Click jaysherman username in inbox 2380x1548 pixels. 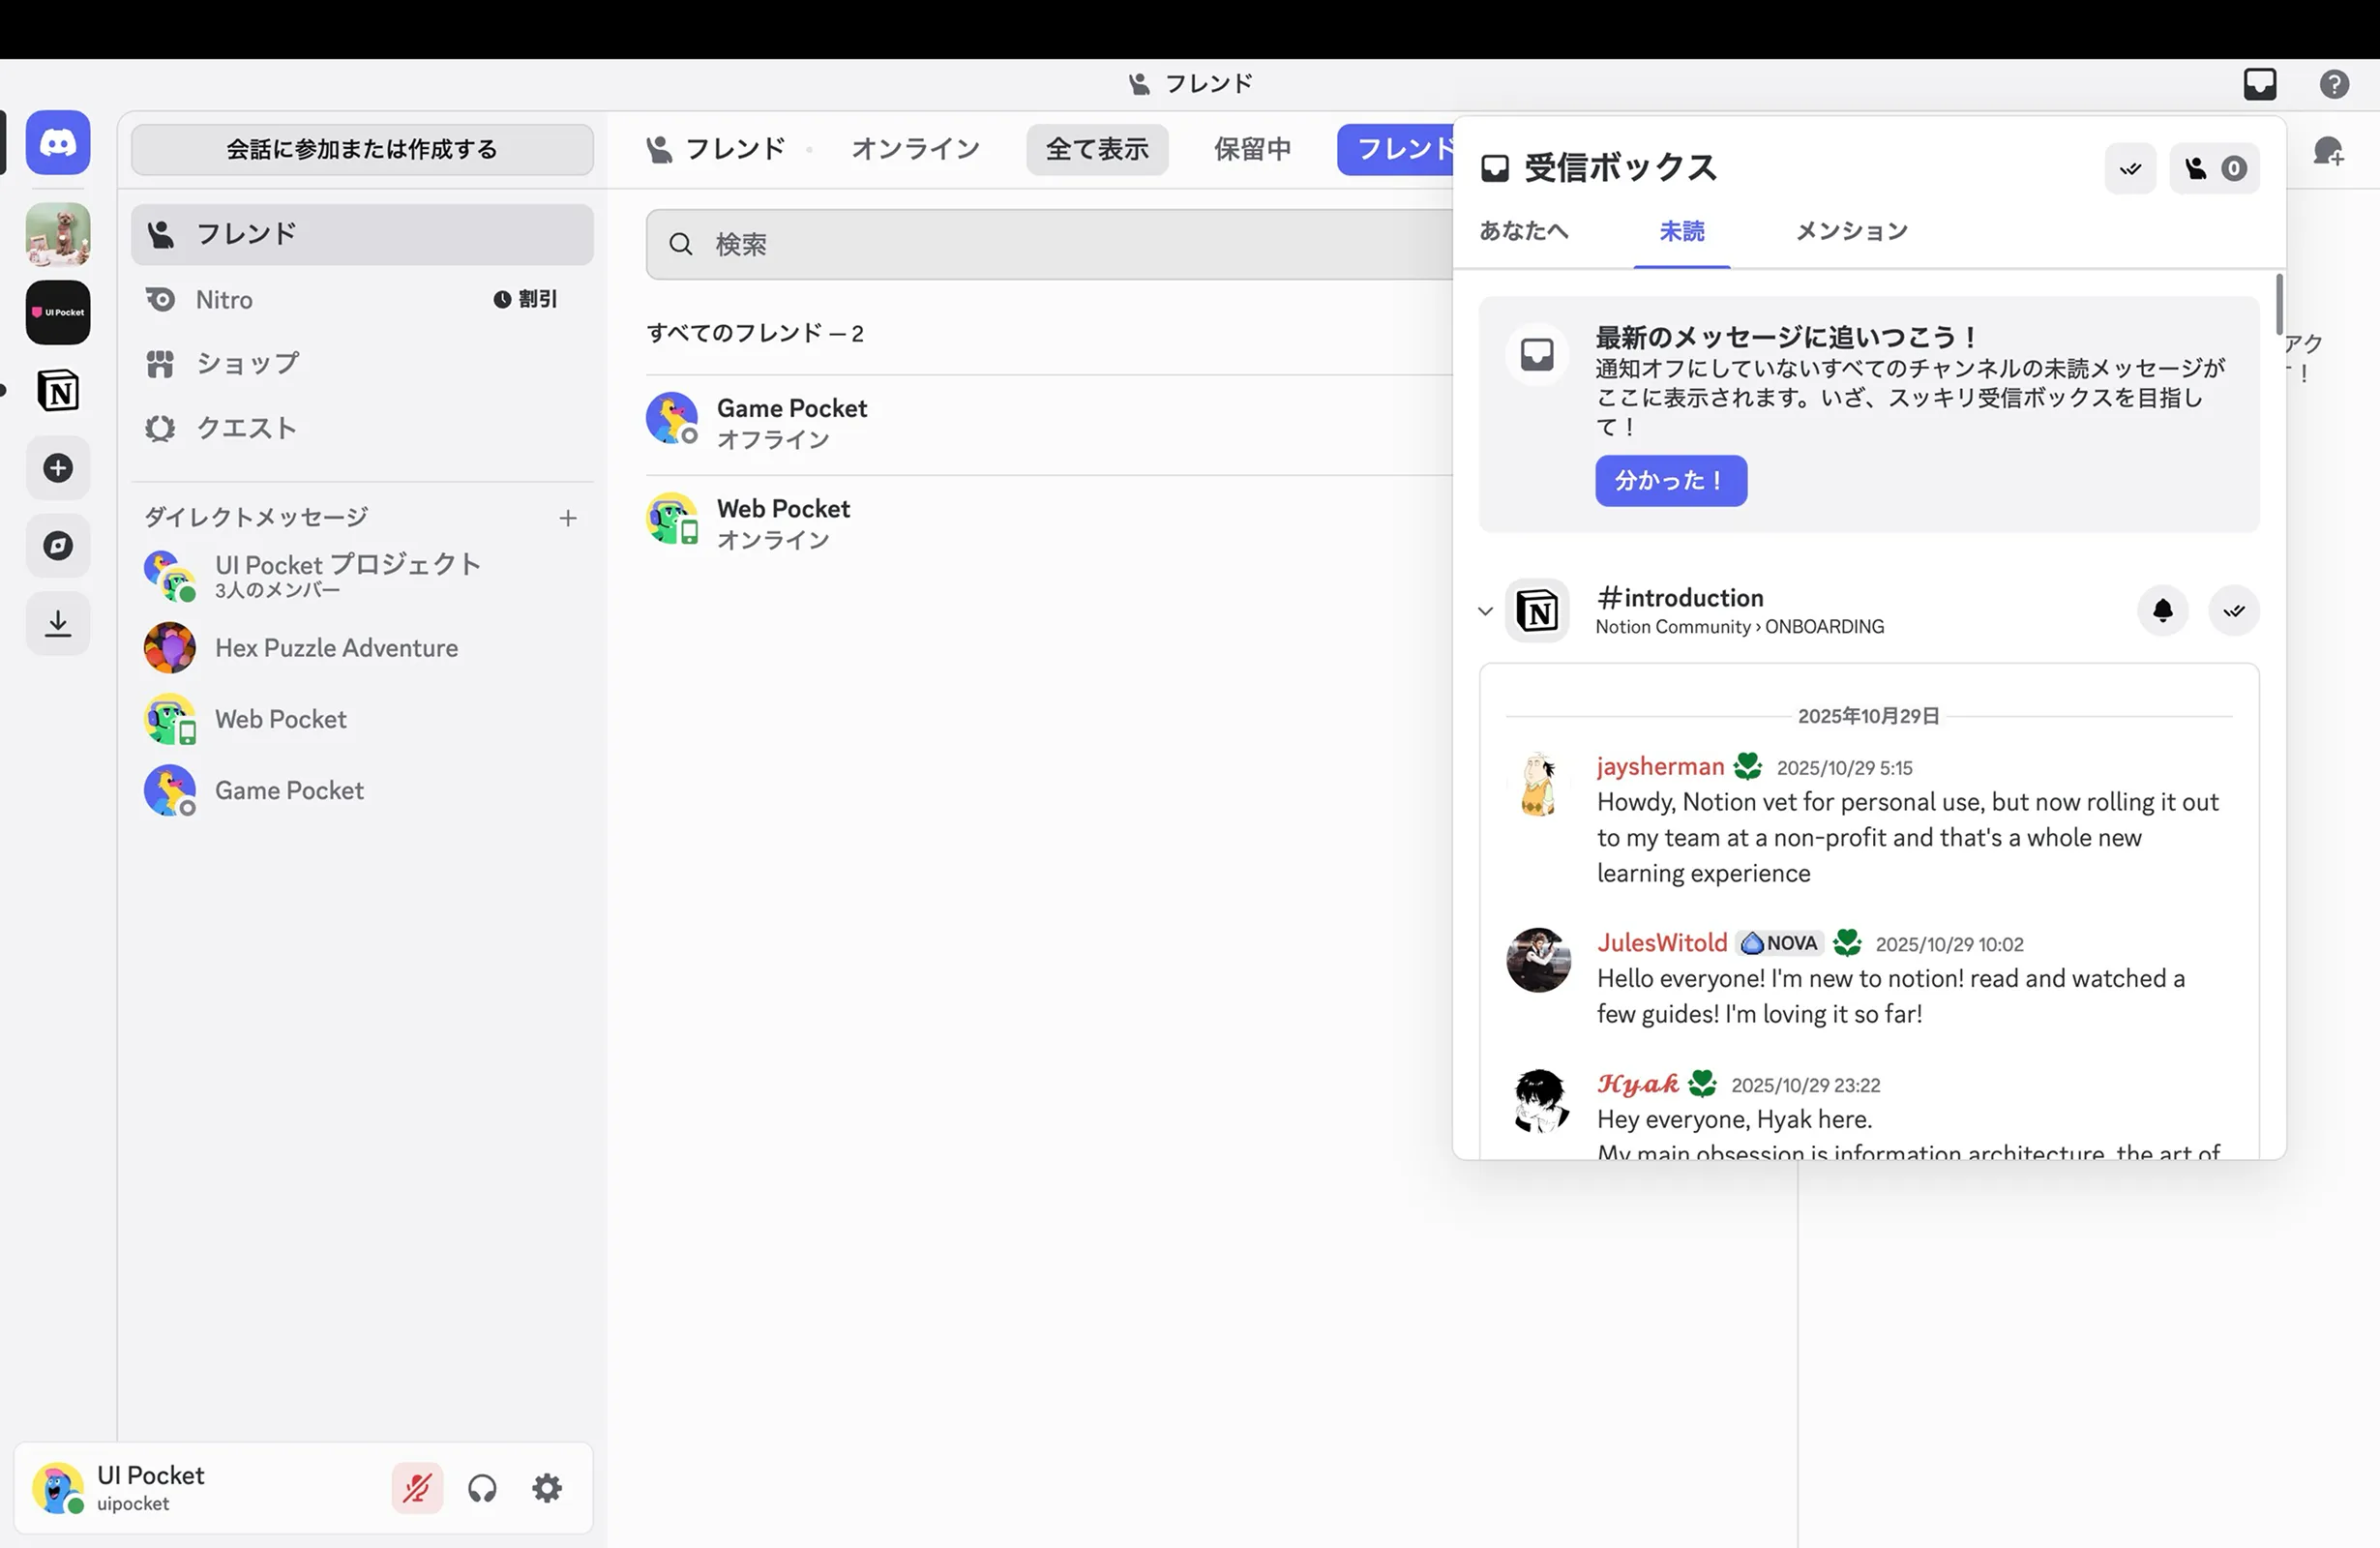tap(1660, 767)
